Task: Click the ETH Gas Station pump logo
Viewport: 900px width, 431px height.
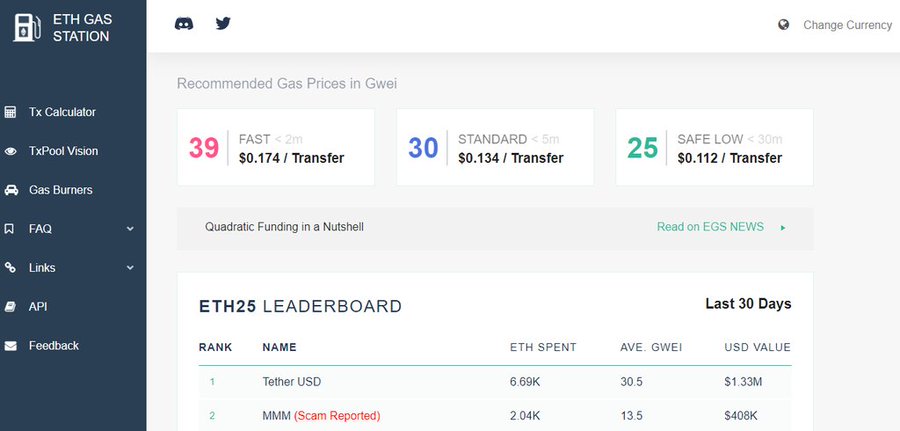Action: click(27, 27)
